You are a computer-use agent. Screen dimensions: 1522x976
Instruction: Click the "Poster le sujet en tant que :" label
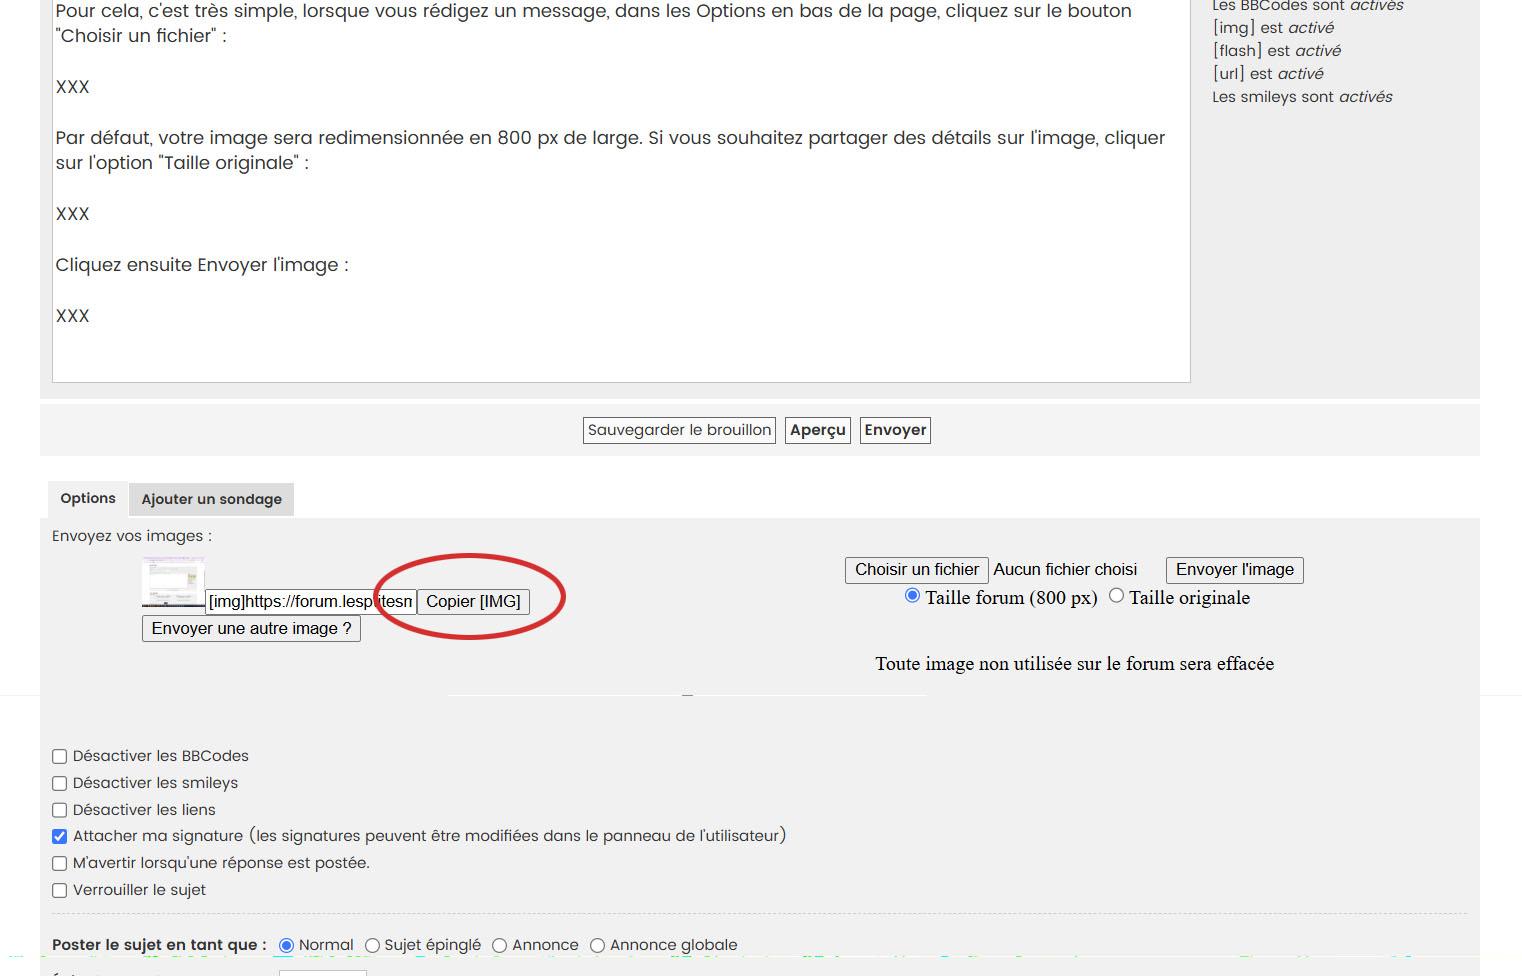coord(159,945)
